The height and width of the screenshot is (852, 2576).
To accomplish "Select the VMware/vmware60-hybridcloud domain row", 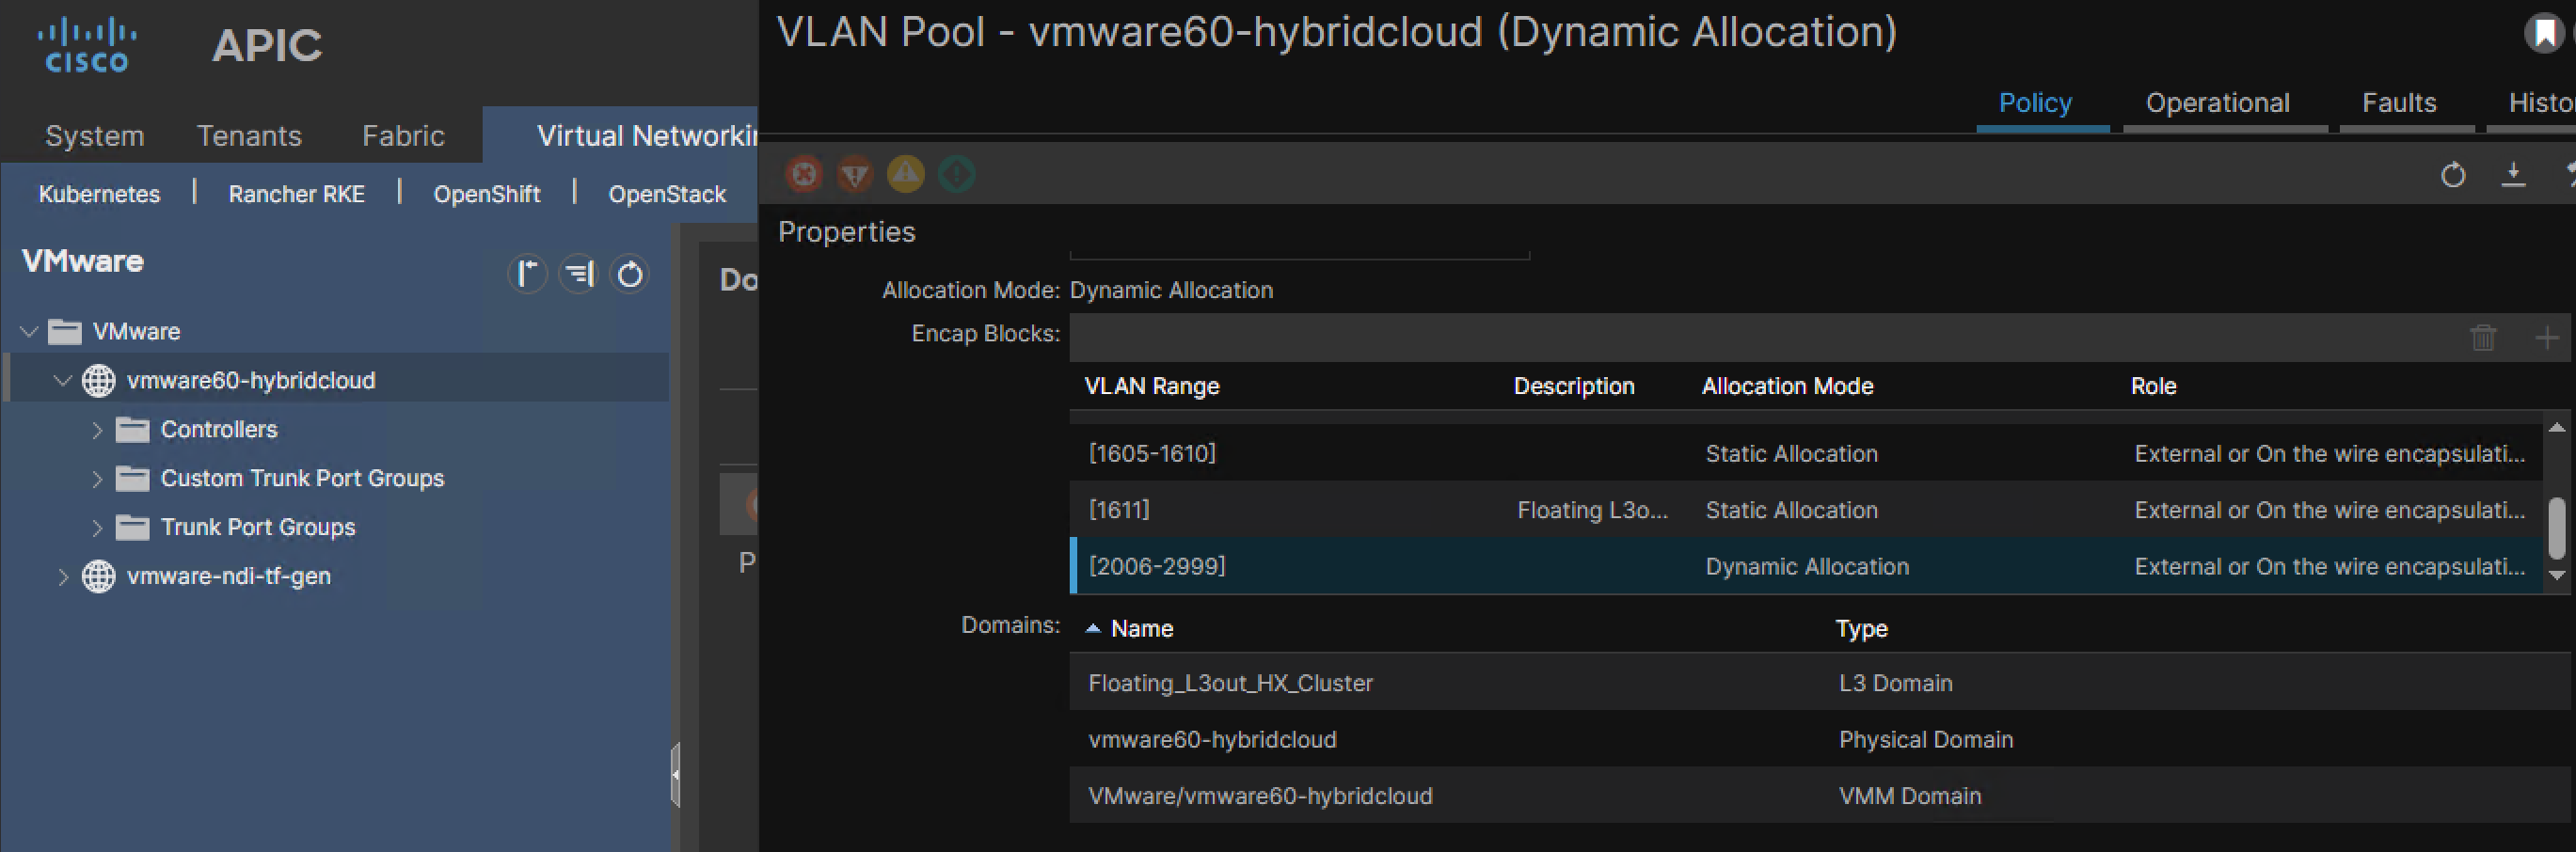I will coord(1819,795).
